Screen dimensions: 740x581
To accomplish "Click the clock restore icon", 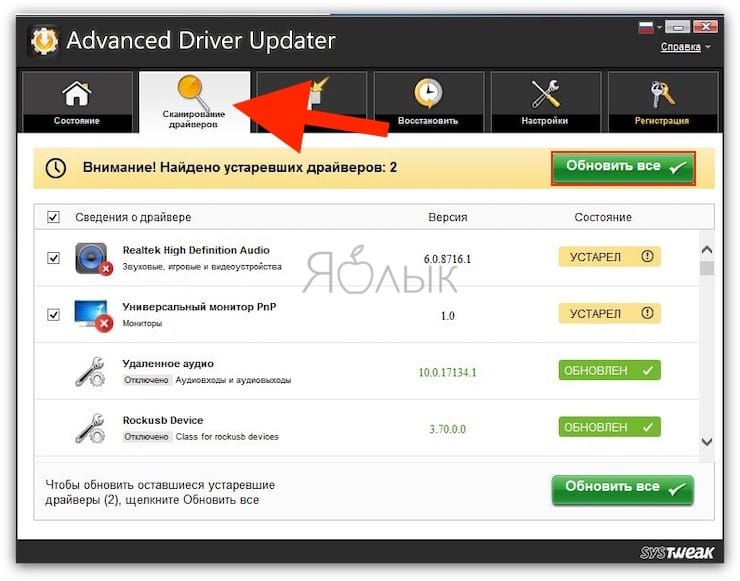I will (x=428, y=93).
